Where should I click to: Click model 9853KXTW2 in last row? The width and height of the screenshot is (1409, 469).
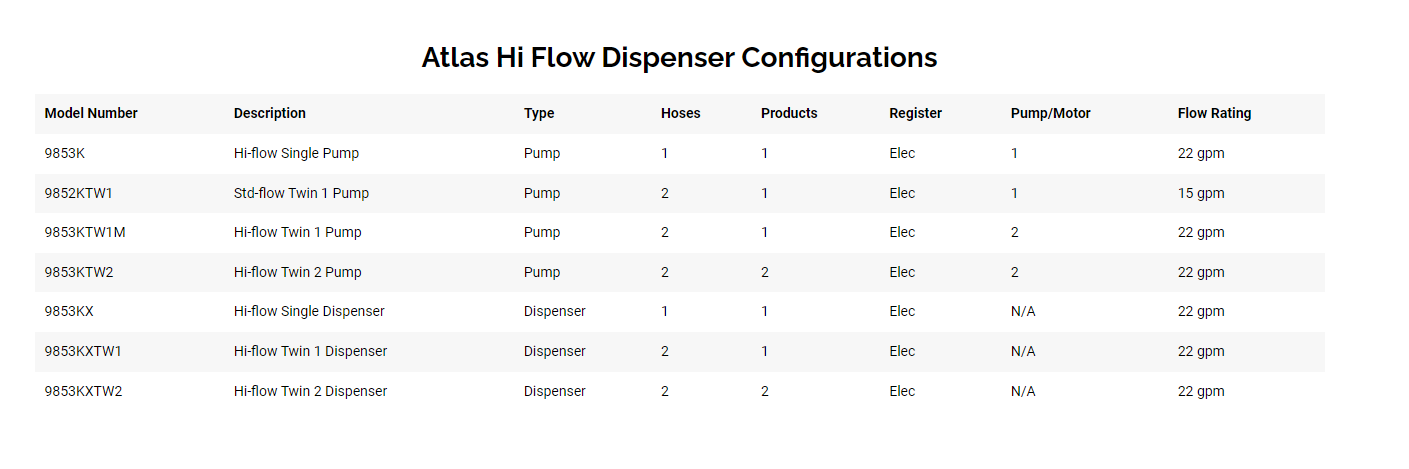point(83,391)
